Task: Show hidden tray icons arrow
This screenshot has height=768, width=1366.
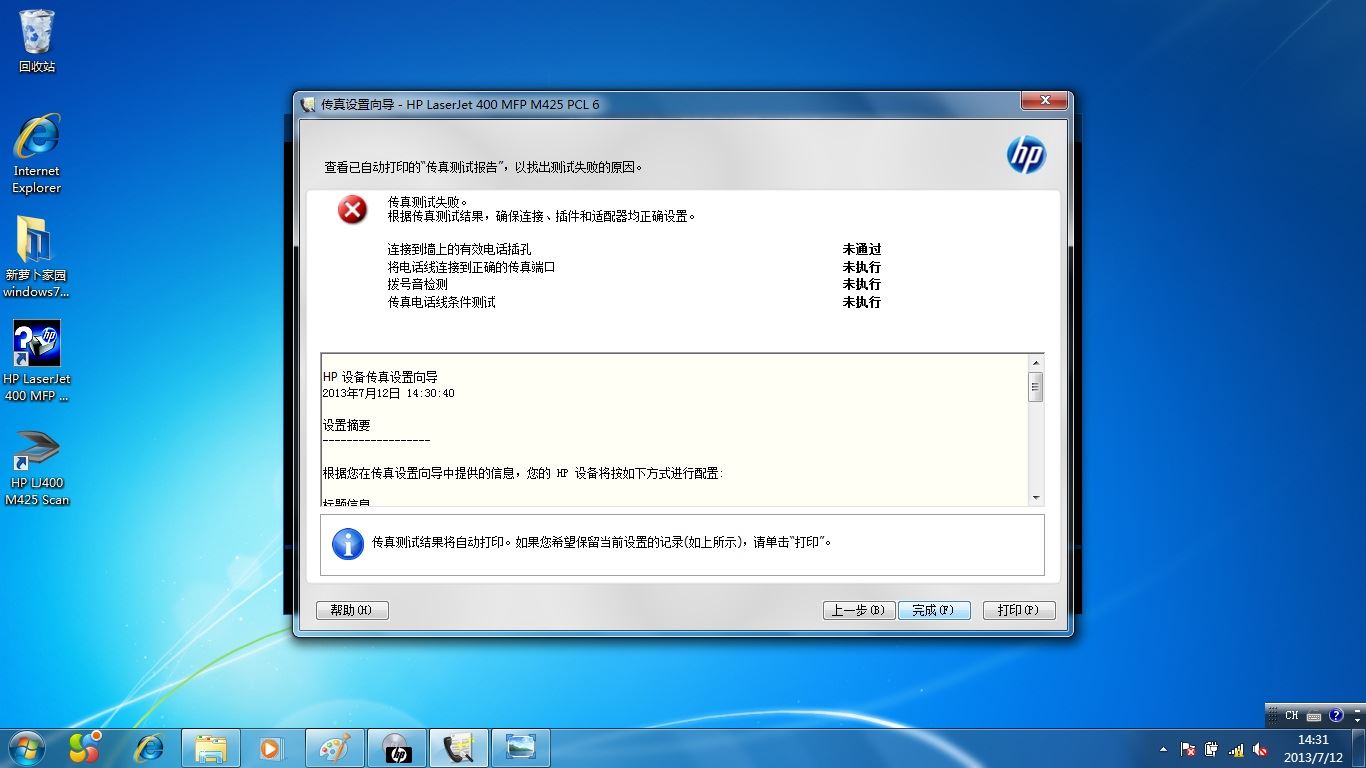Action: click(x=1163, y=749)
